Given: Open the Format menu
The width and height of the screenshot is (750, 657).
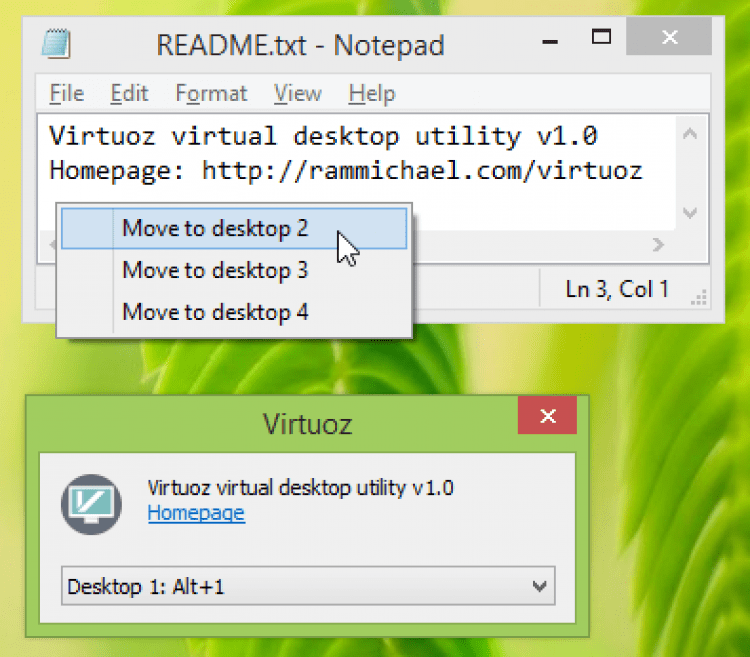Looking at the screenshot, I should point(211,94).
